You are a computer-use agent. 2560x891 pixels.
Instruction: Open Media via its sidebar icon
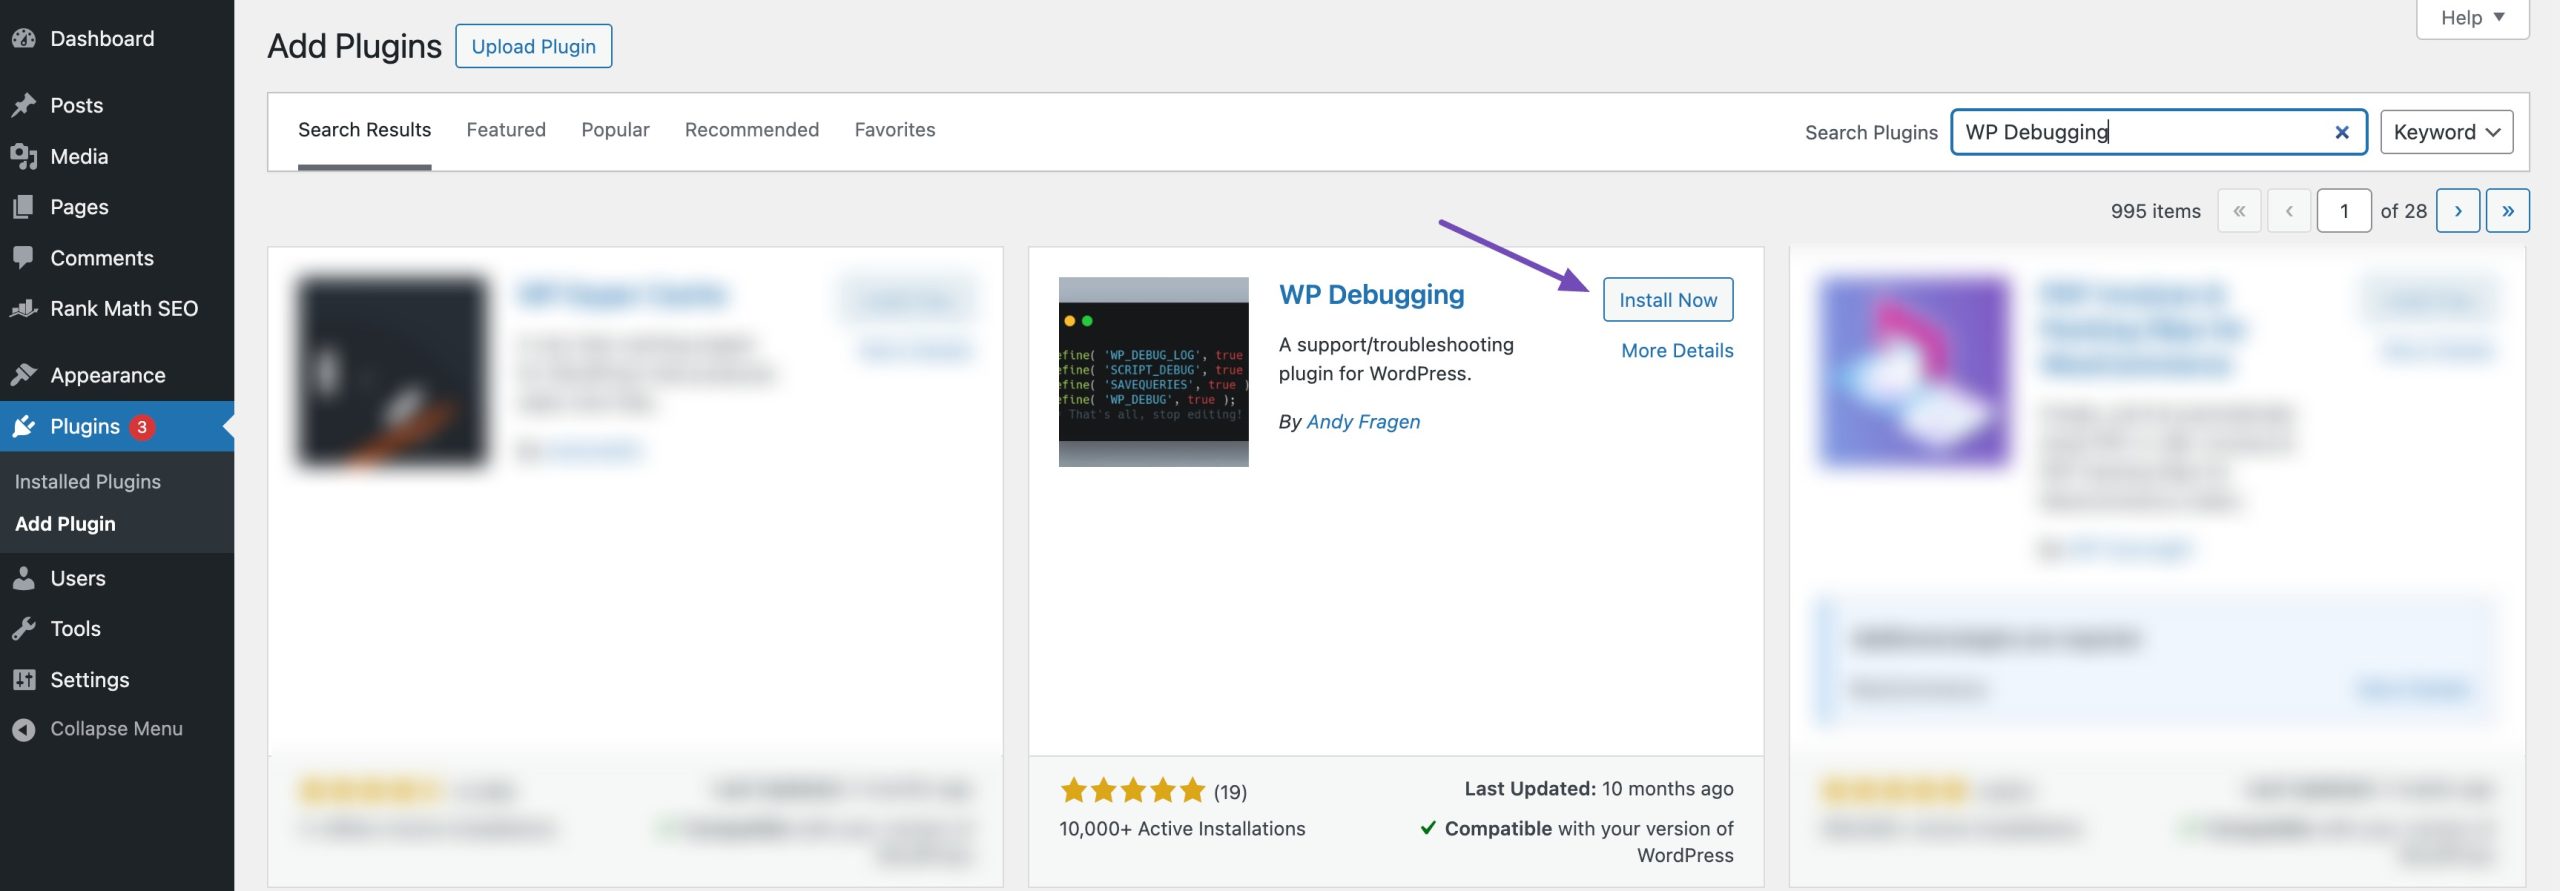point(24,156)
